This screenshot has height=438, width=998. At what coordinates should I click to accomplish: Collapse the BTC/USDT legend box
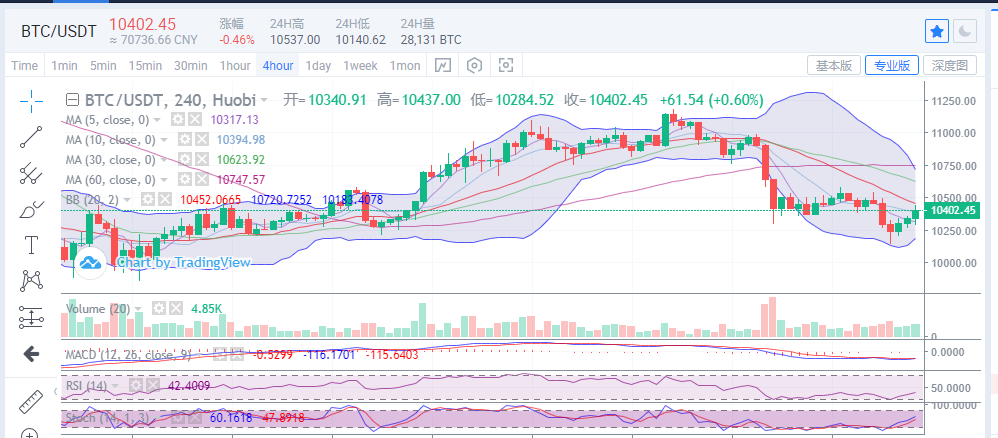pyautogui.click(x=72, y=100)
